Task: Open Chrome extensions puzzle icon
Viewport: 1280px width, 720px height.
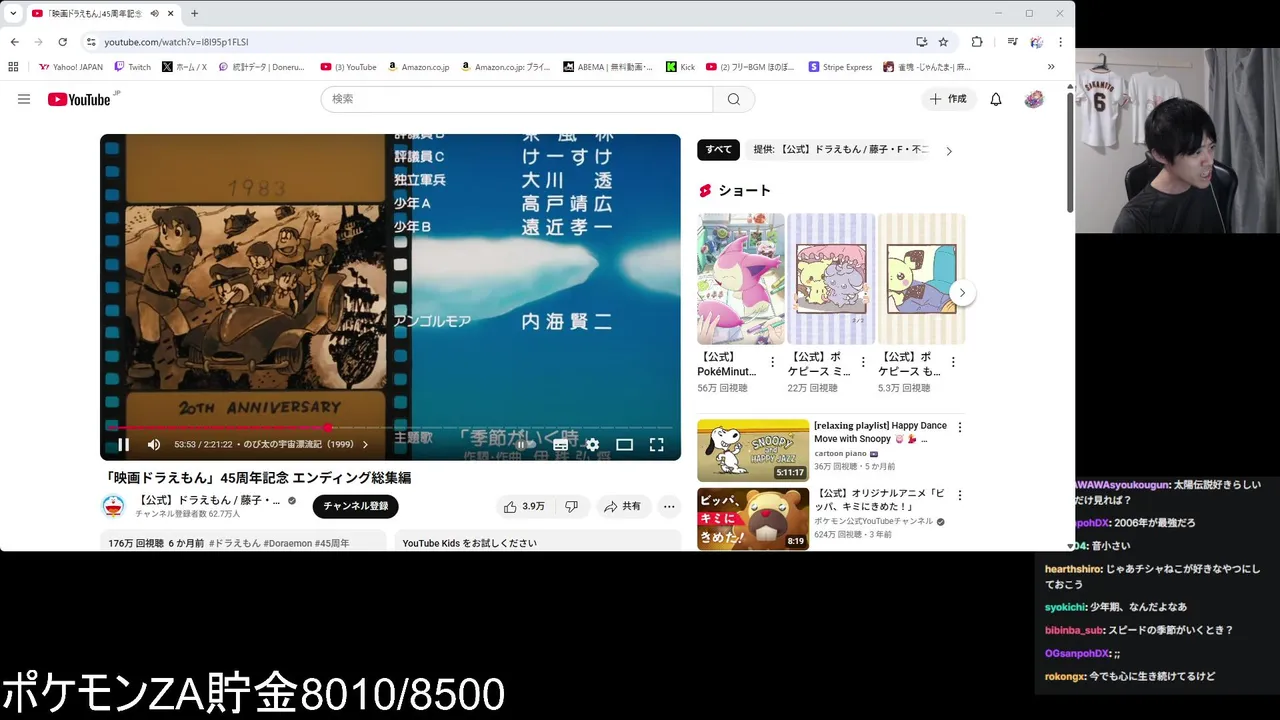Action: 977,42
